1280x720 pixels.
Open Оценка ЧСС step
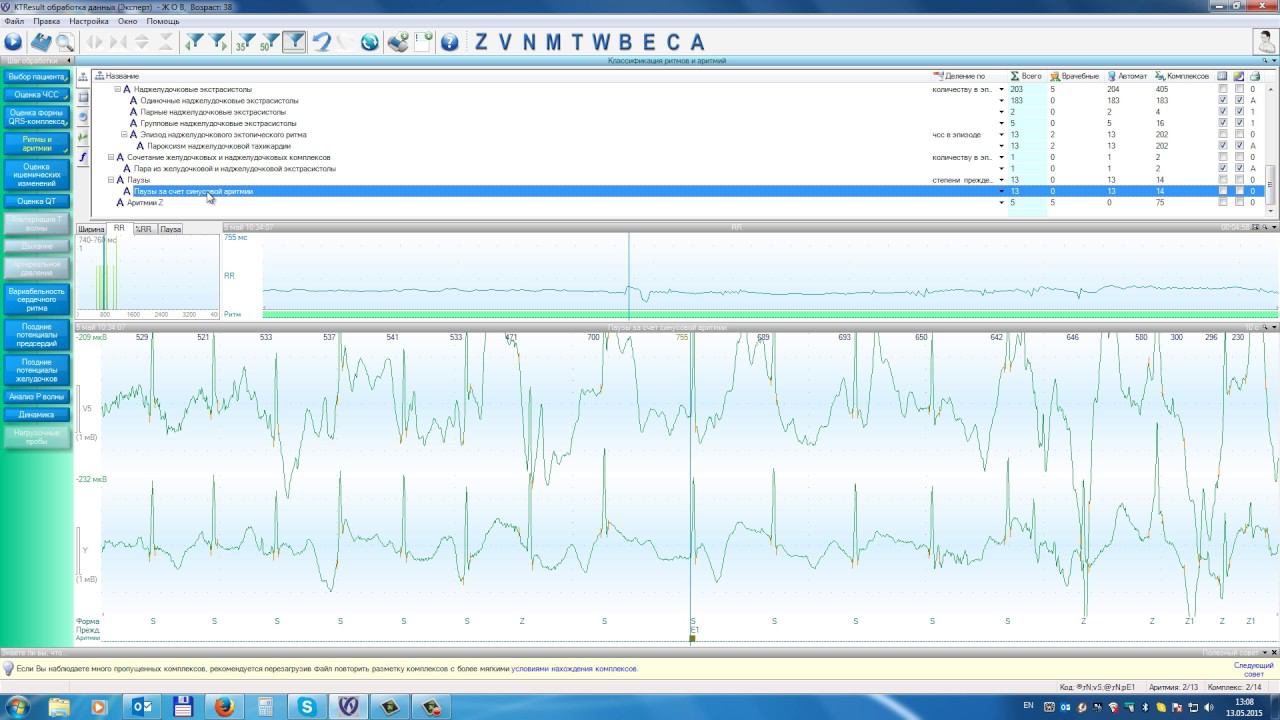36,95
